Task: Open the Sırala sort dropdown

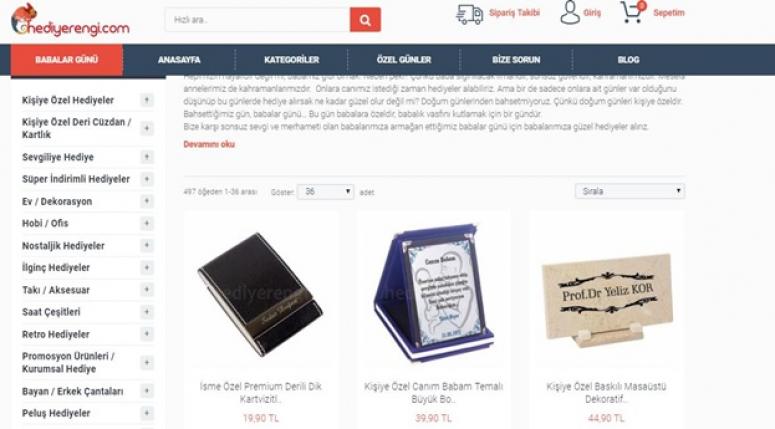Action: pos(630,191)
